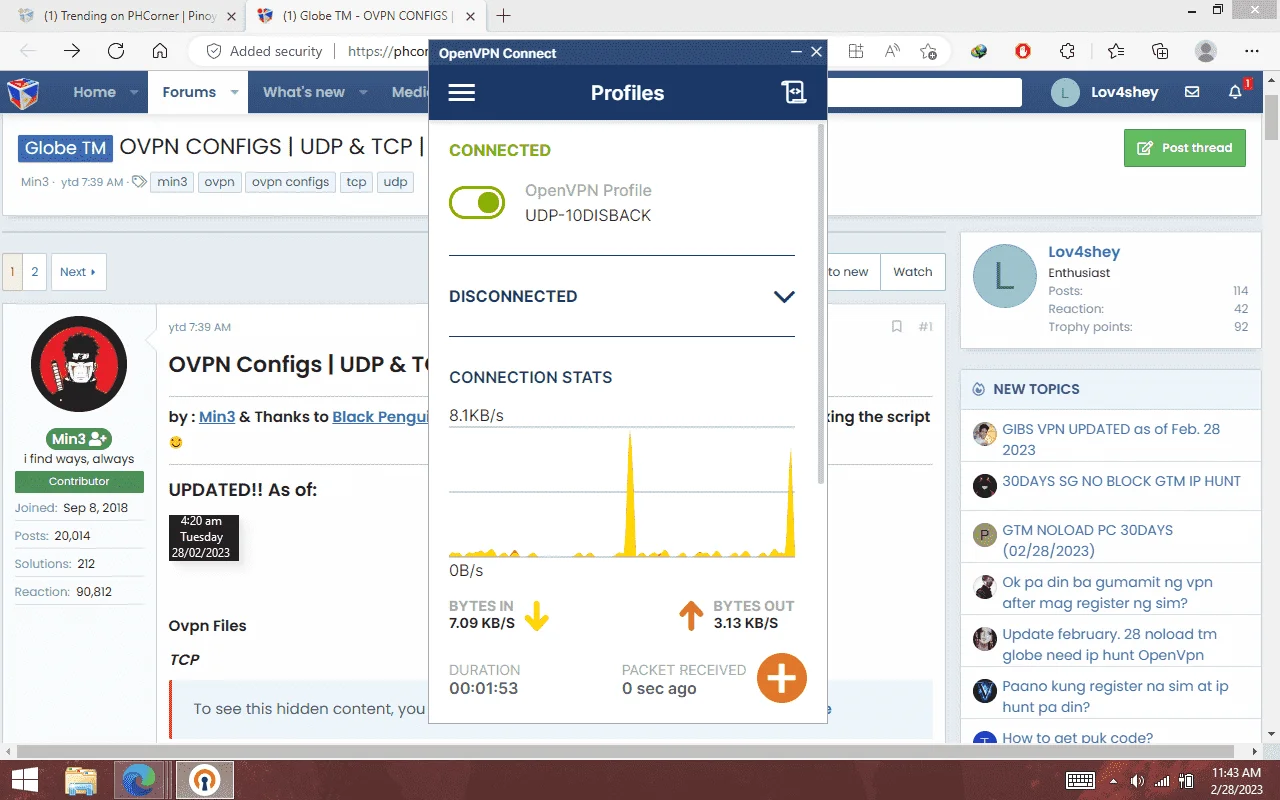Select the udp tag
The width and height of the screenshot is (1280, 800).
pyautogui.click(x=395, y=182)
